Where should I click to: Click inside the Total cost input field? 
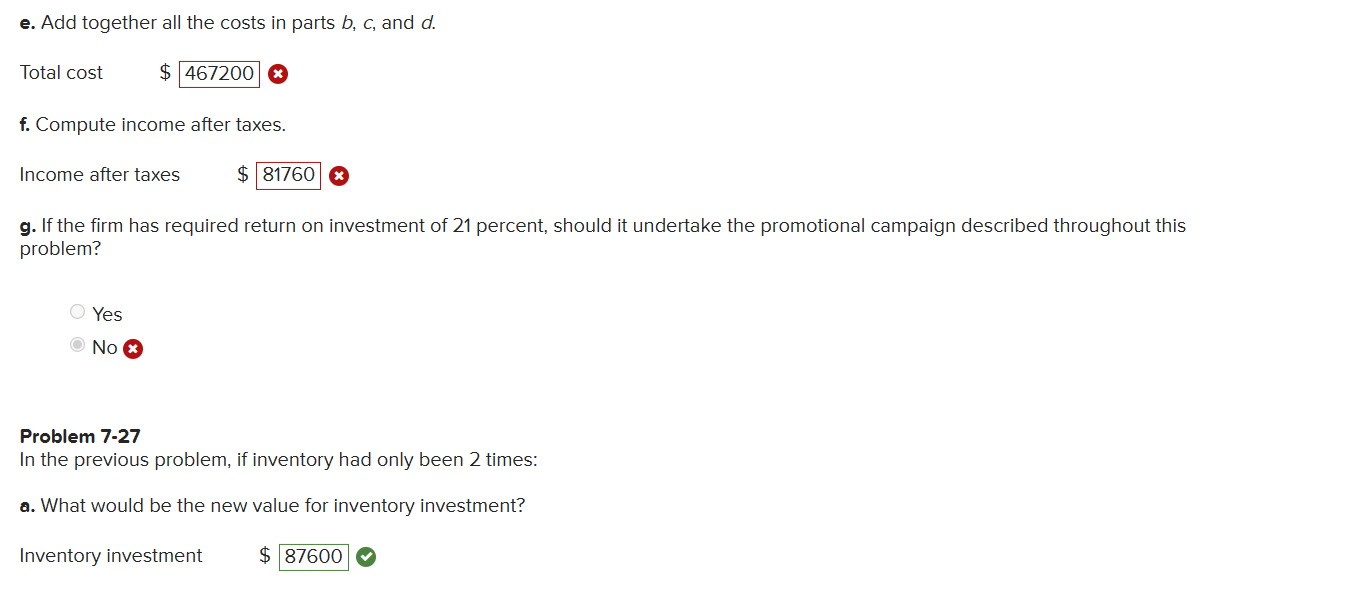tap(218, 73)
